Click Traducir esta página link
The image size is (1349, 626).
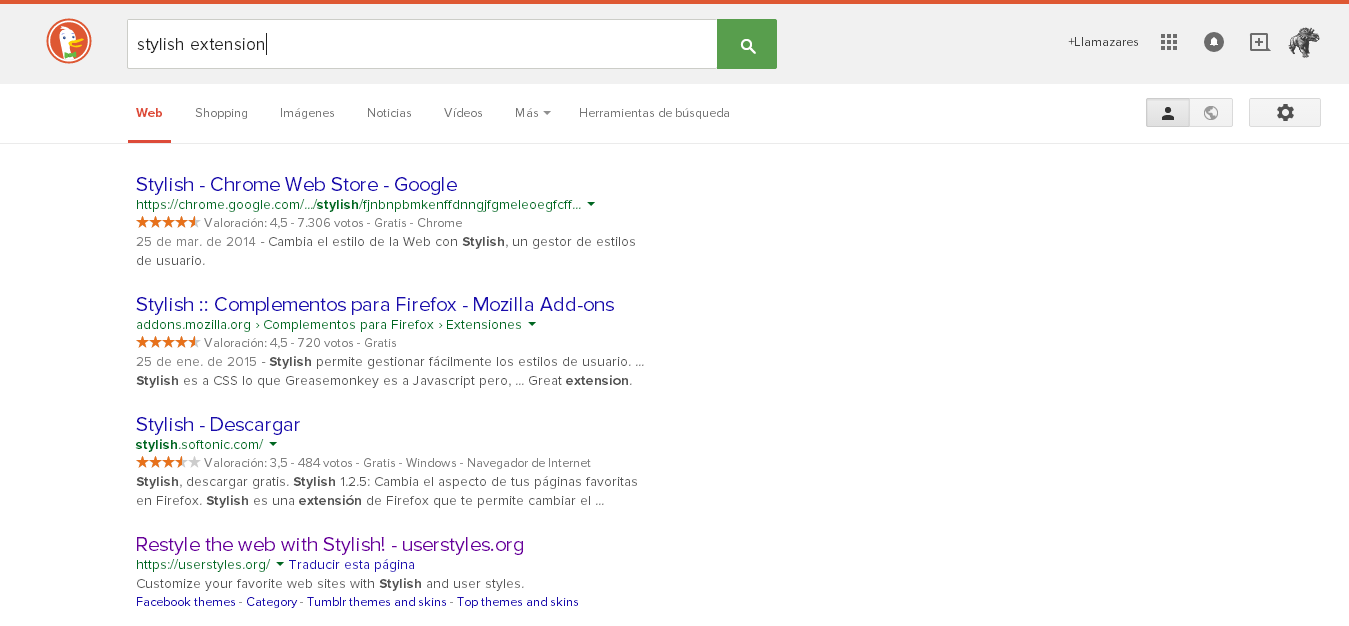(352, 565)
